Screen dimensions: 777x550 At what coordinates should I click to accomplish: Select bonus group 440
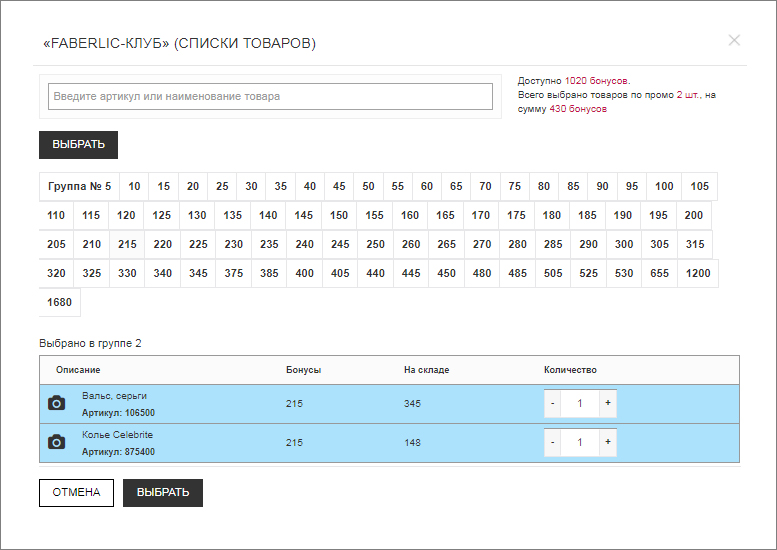click(376, 273)
